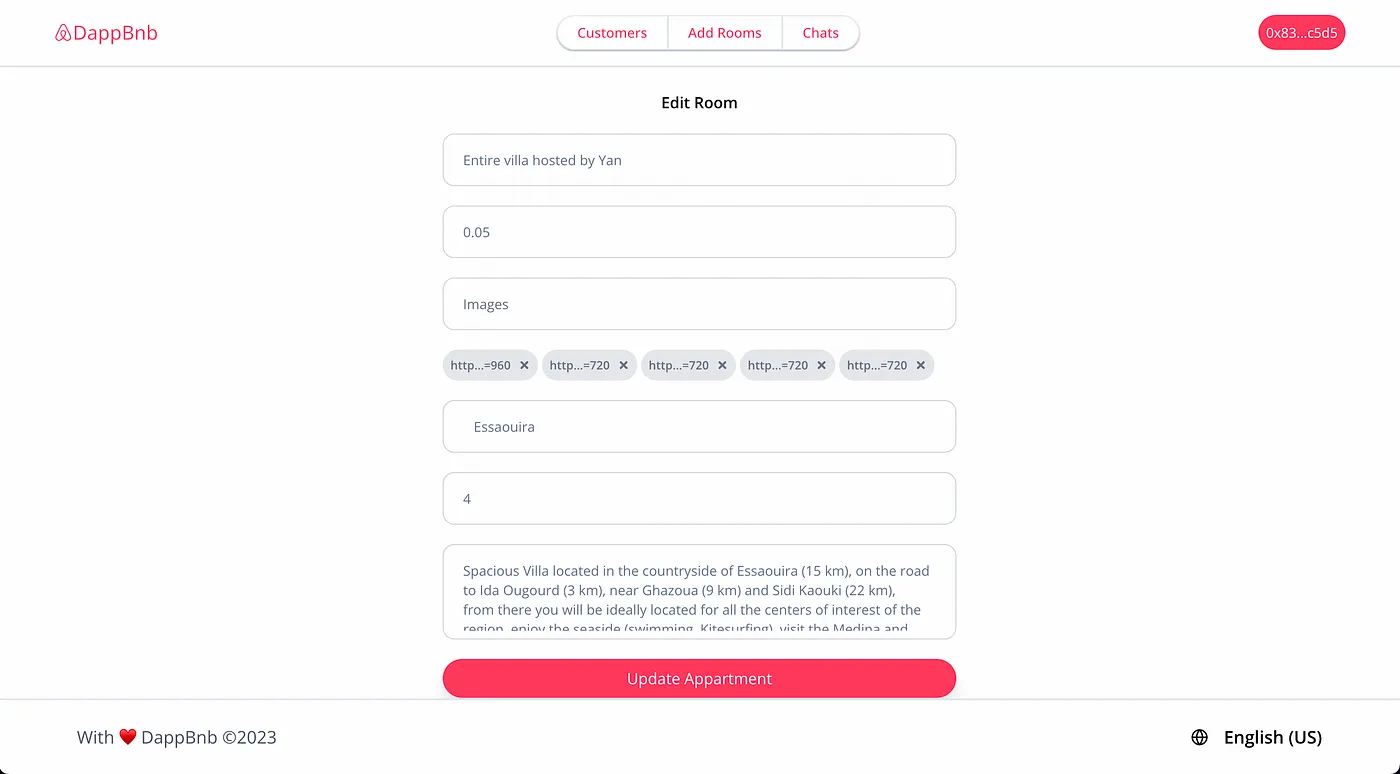Edit the Essaouira location field

pyautogui.click(x=699, y=427)
